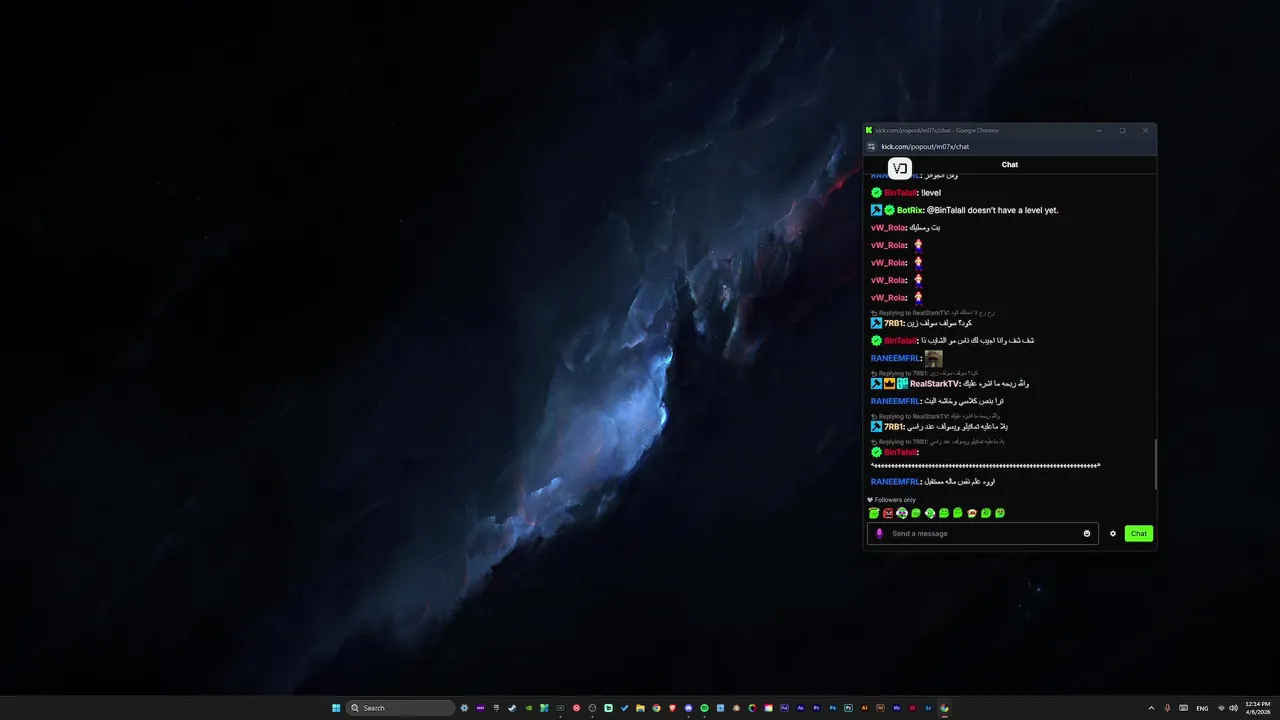This screenshot has width=1280, height=720.
Task: Click BotRix's moderator badge
Action: click(876, 210)
